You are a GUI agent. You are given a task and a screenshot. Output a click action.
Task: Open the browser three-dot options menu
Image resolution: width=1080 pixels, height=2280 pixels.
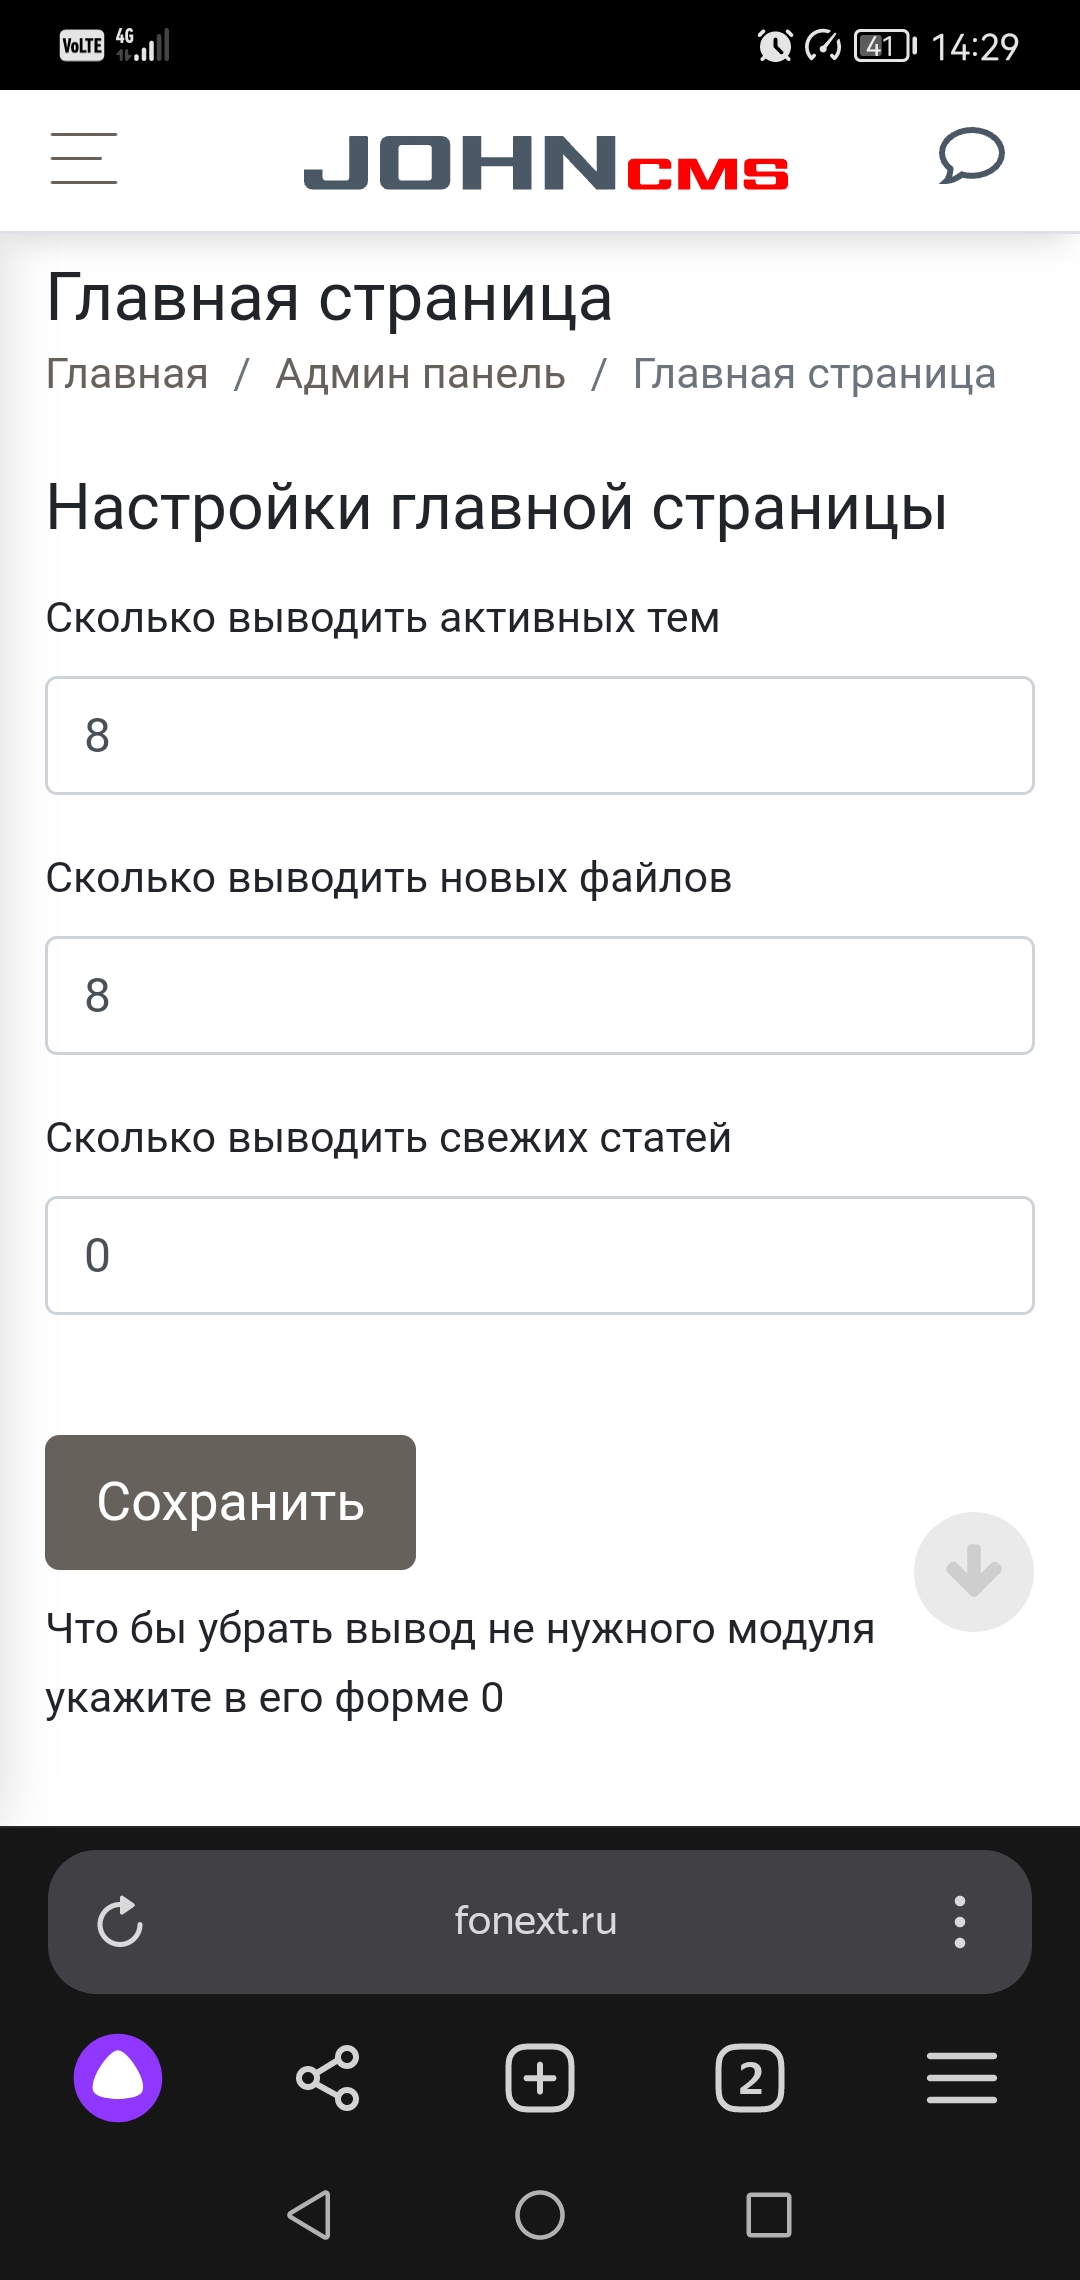[959, 1921]
